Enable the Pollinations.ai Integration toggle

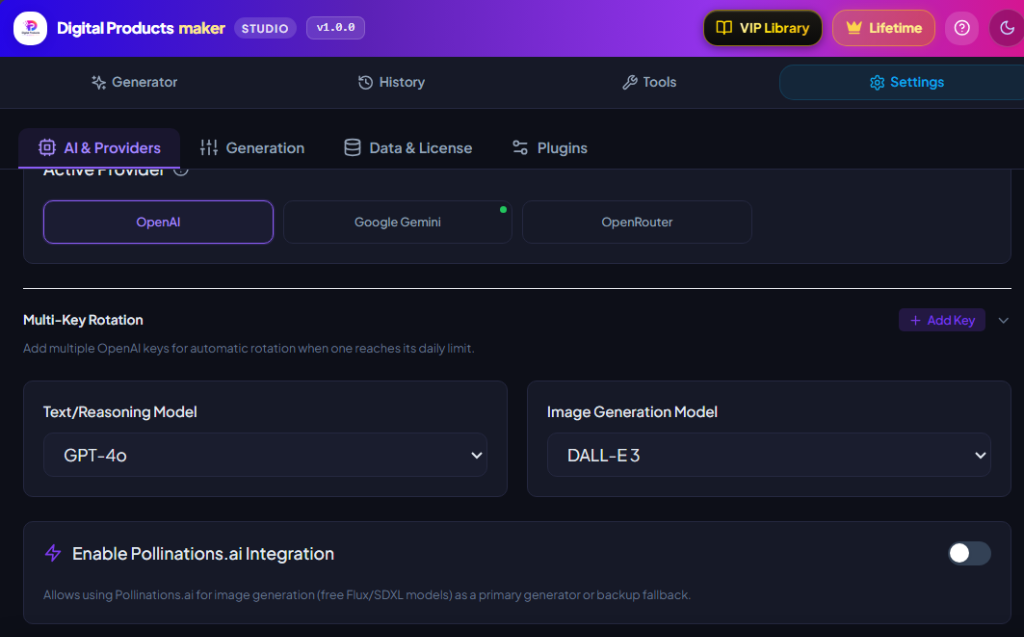click(969, 553)
